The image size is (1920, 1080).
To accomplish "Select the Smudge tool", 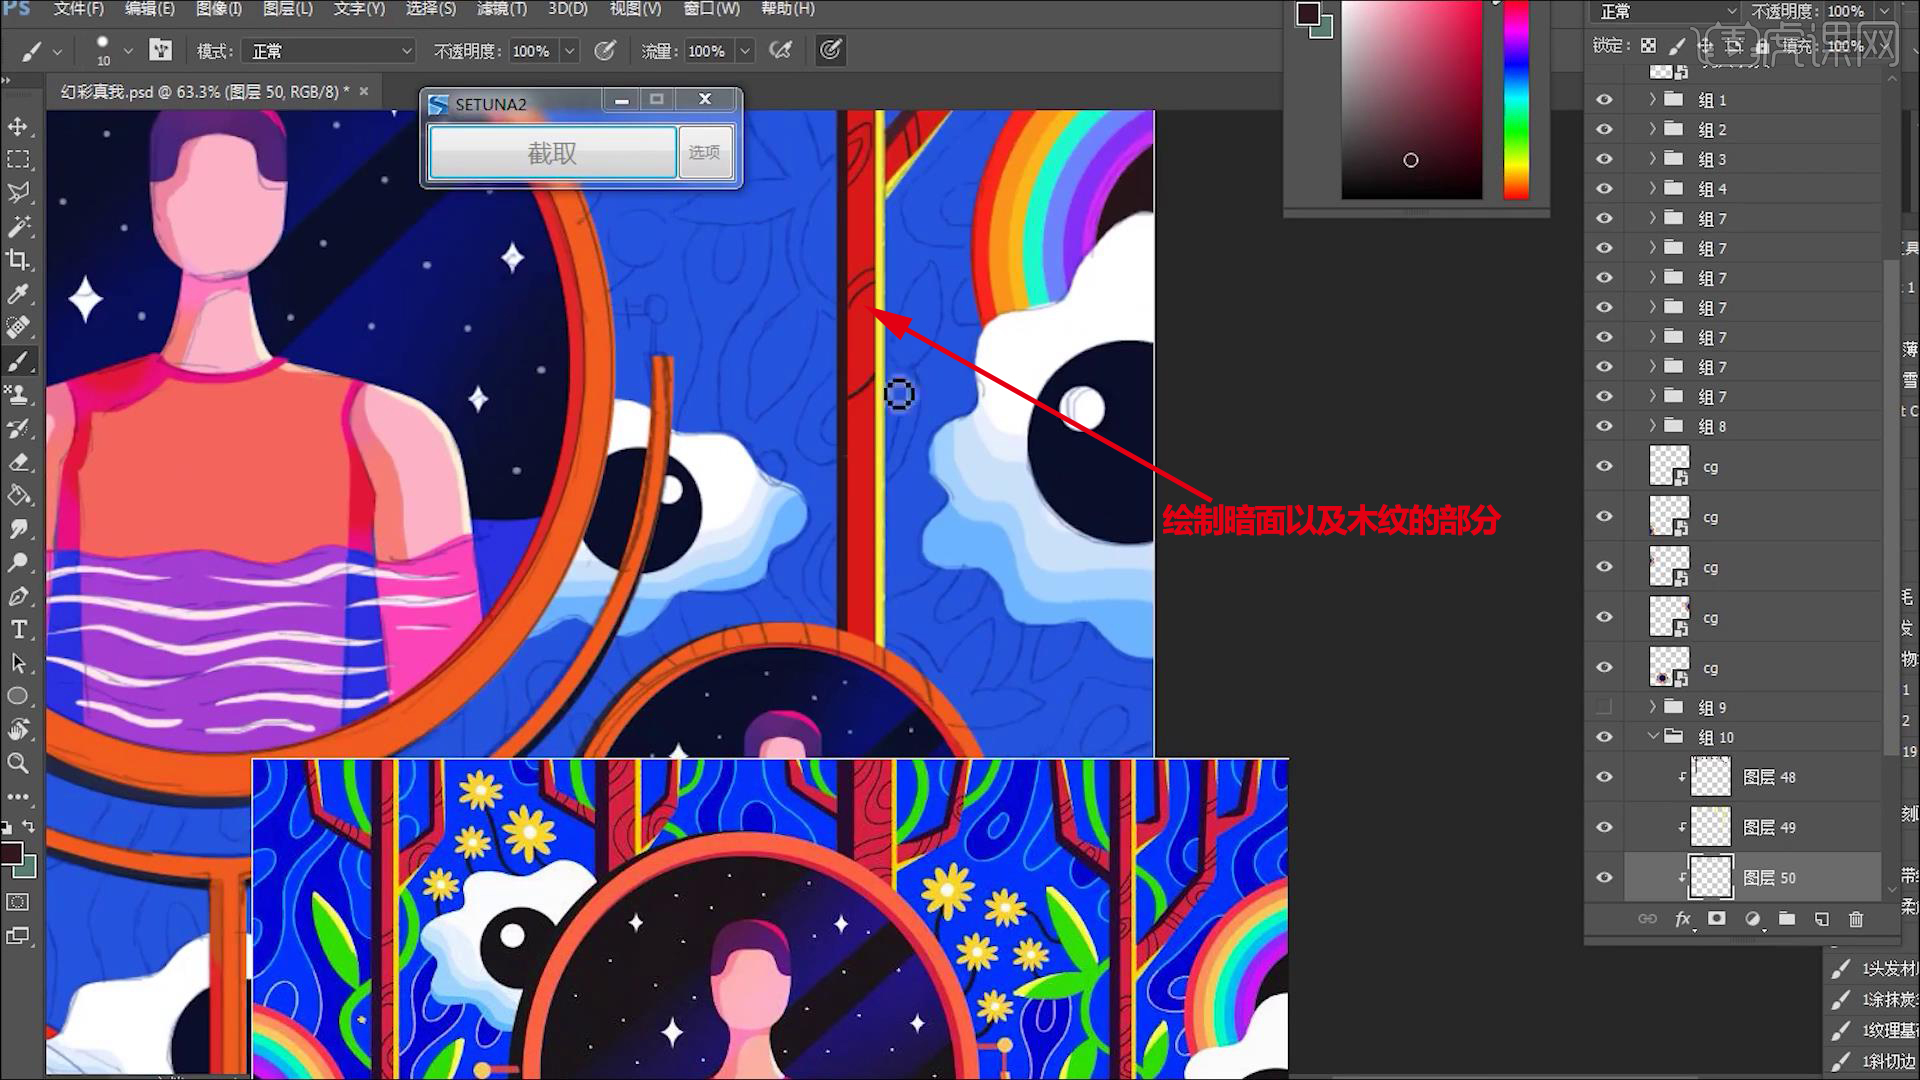I will point(18,529).
